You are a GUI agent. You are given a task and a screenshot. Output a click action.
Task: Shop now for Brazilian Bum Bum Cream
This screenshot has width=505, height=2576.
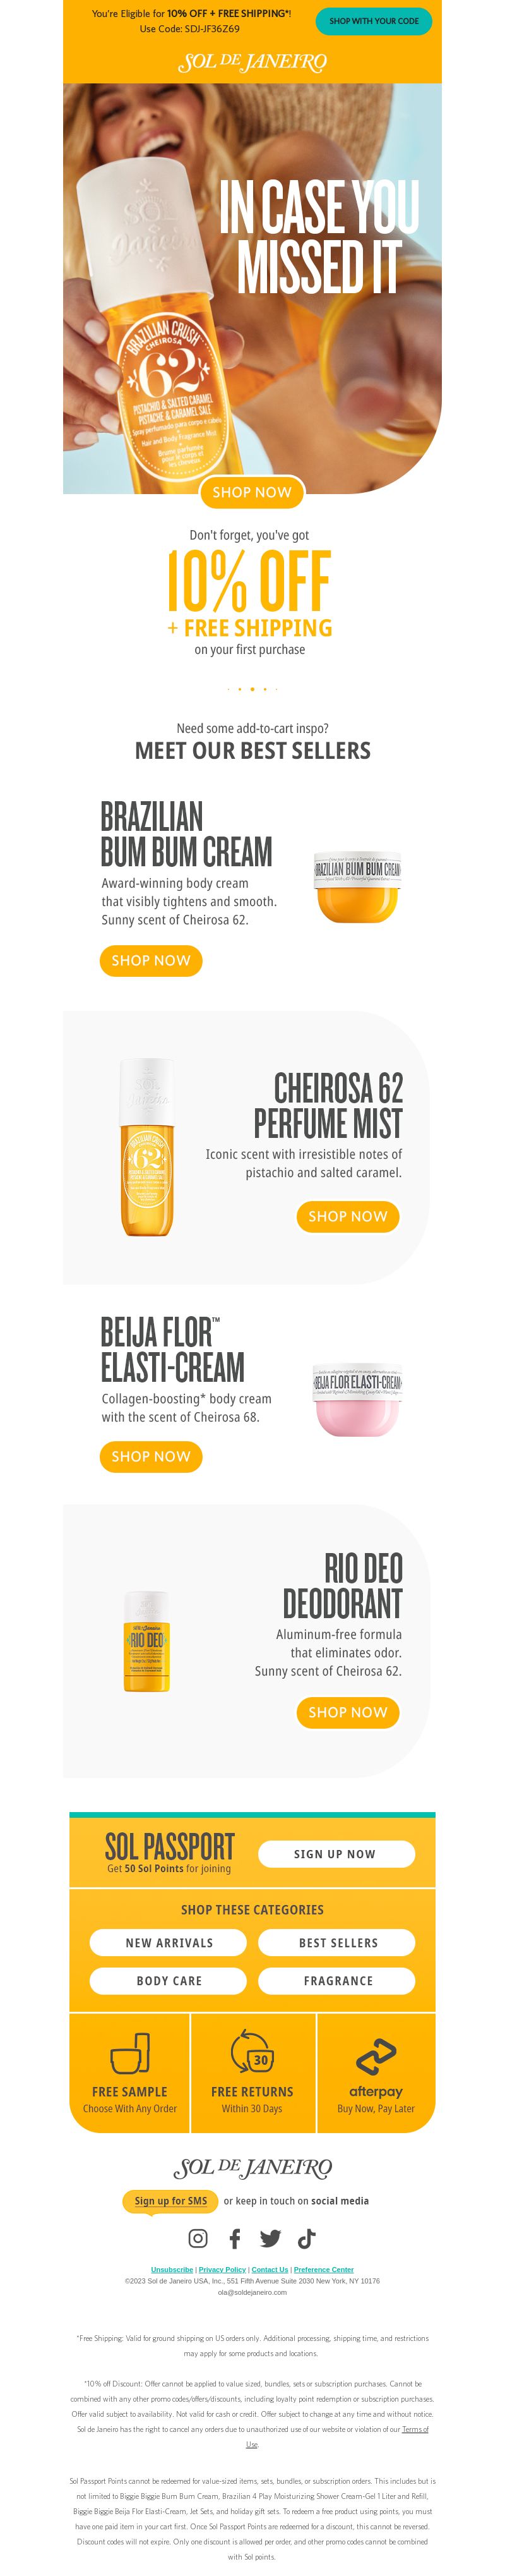[151, 960]
